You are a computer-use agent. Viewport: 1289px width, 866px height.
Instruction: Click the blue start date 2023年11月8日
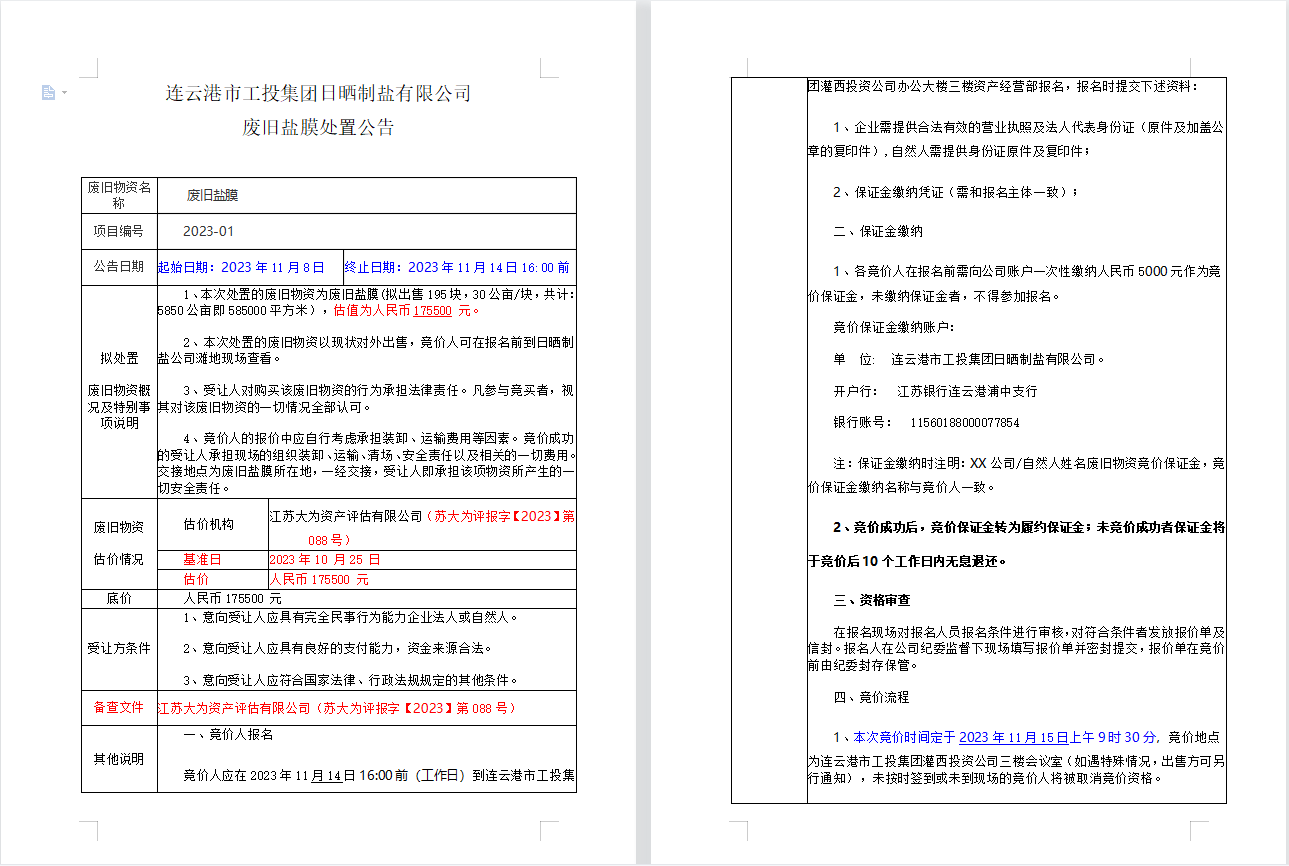pyautogui.click(x=241, y=267)
